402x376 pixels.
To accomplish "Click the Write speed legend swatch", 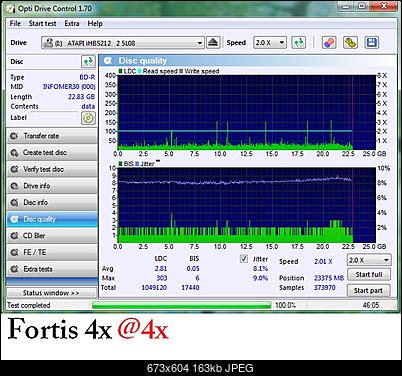I will pos(181,71).
